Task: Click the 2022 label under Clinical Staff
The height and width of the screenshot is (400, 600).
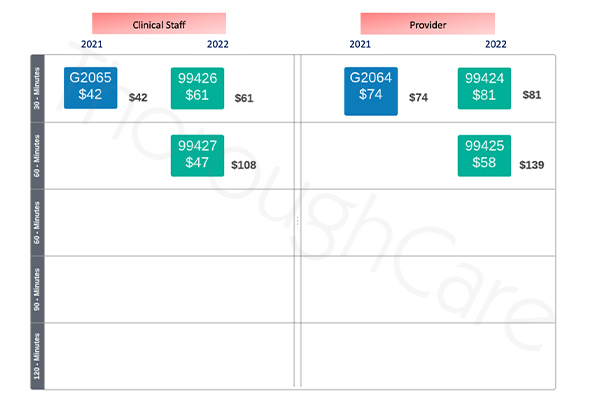Action: coord(218,44)
